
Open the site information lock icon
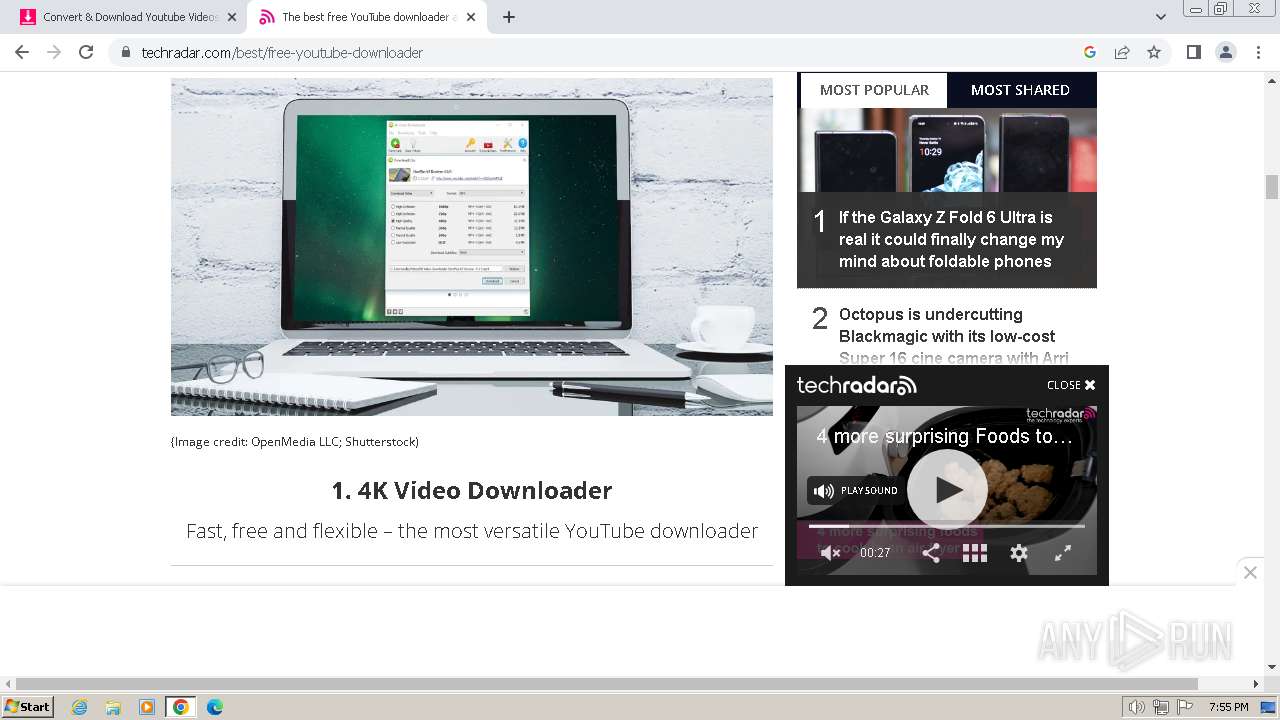126,52
